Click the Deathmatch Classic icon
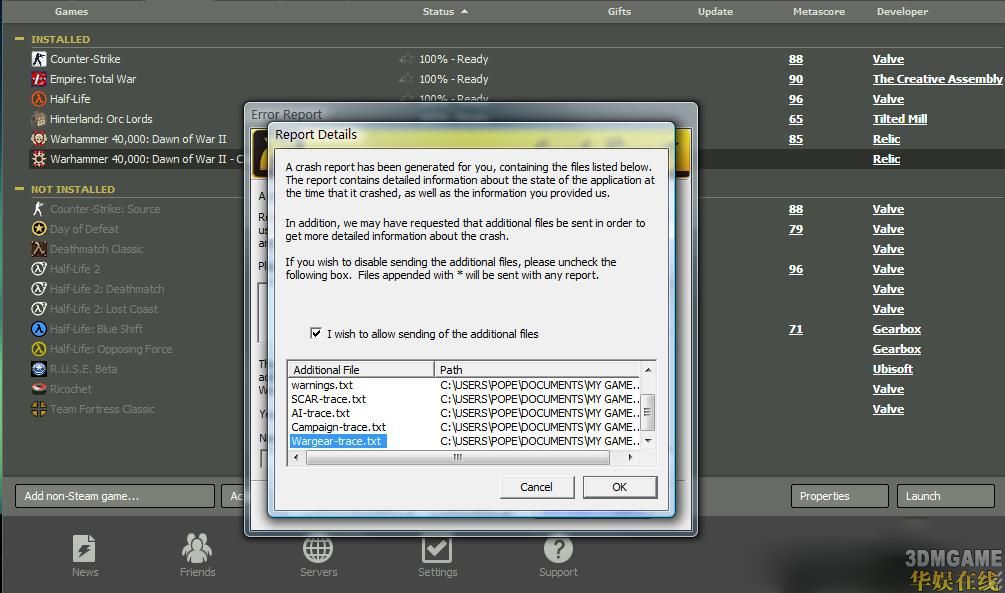 coord(39,249)
